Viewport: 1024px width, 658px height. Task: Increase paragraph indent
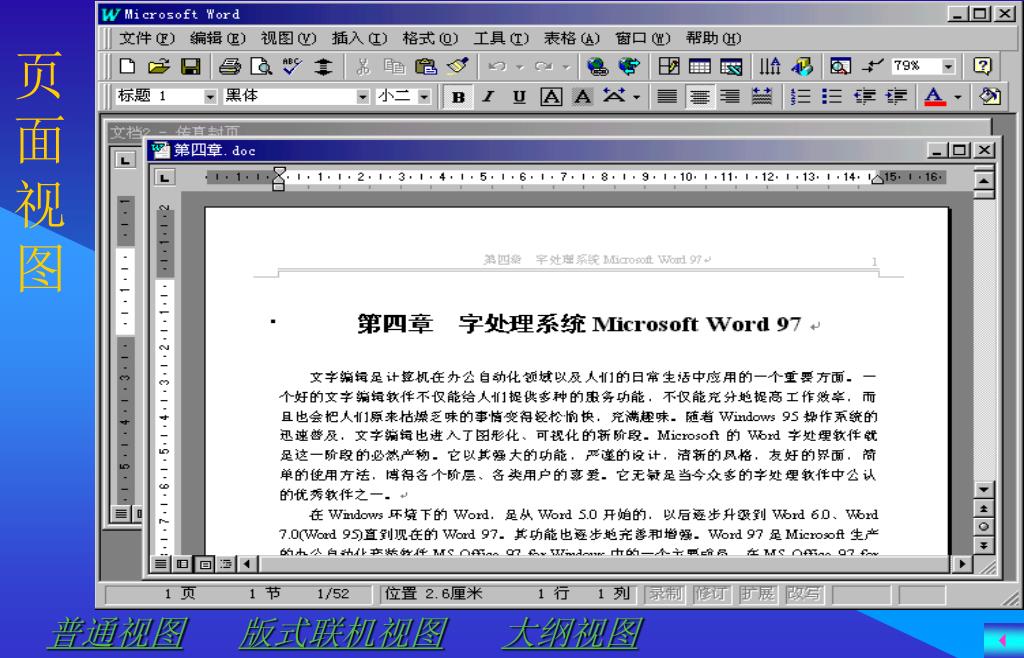point(896,97)
